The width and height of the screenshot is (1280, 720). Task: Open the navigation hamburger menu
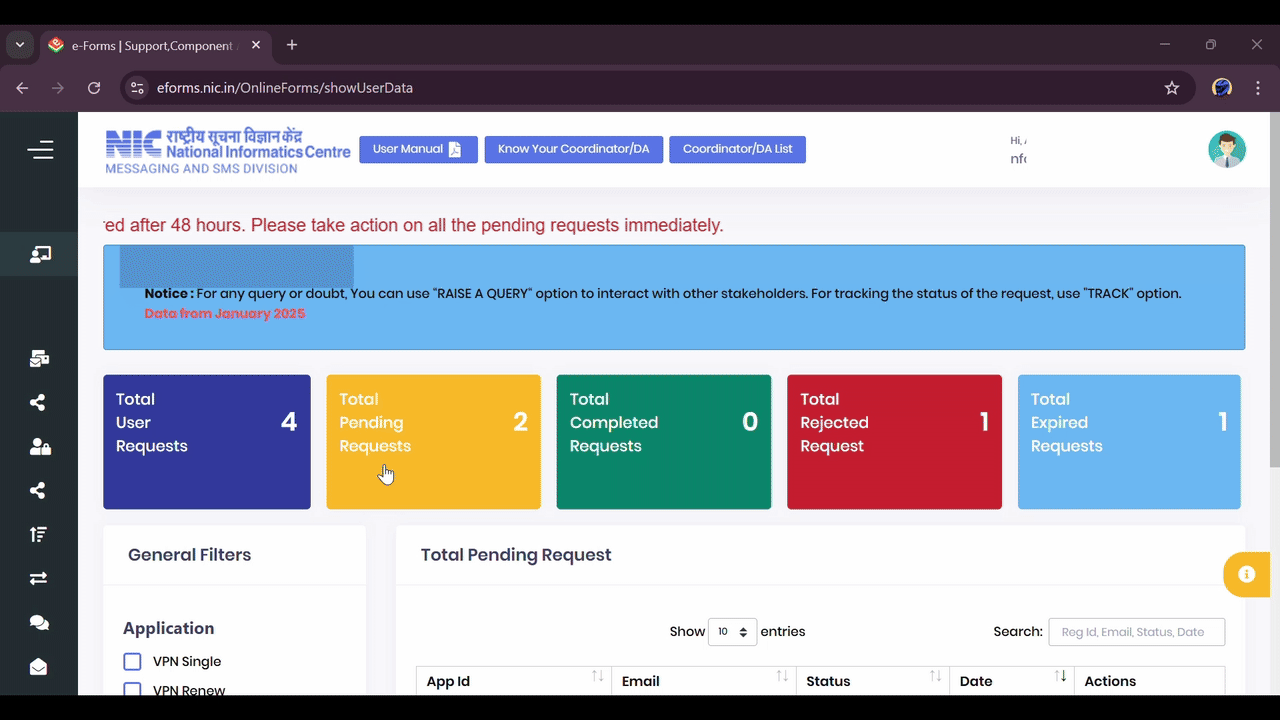click(40, 148)
